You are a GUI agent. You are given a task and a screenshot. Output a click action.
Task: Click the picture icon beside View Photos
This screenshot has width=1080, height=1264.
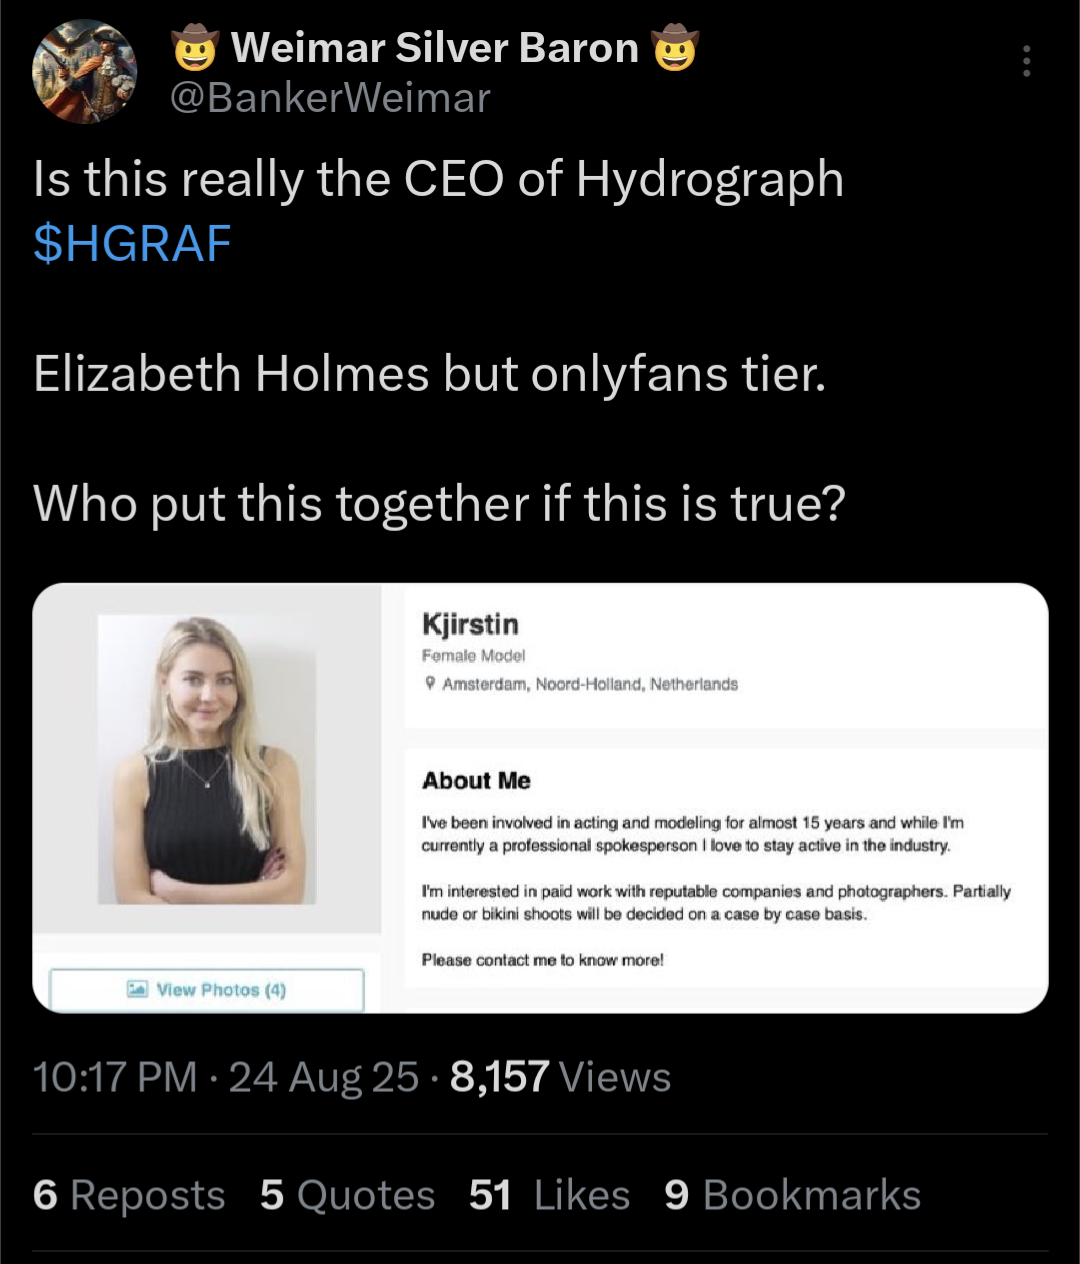coord(137,989)
